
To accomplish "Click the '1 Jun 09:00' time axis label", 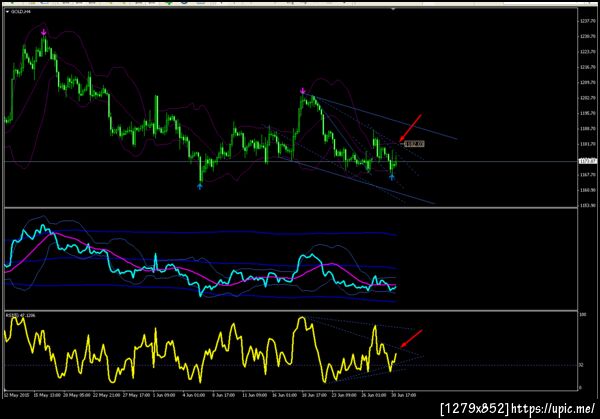I will 164,395.
